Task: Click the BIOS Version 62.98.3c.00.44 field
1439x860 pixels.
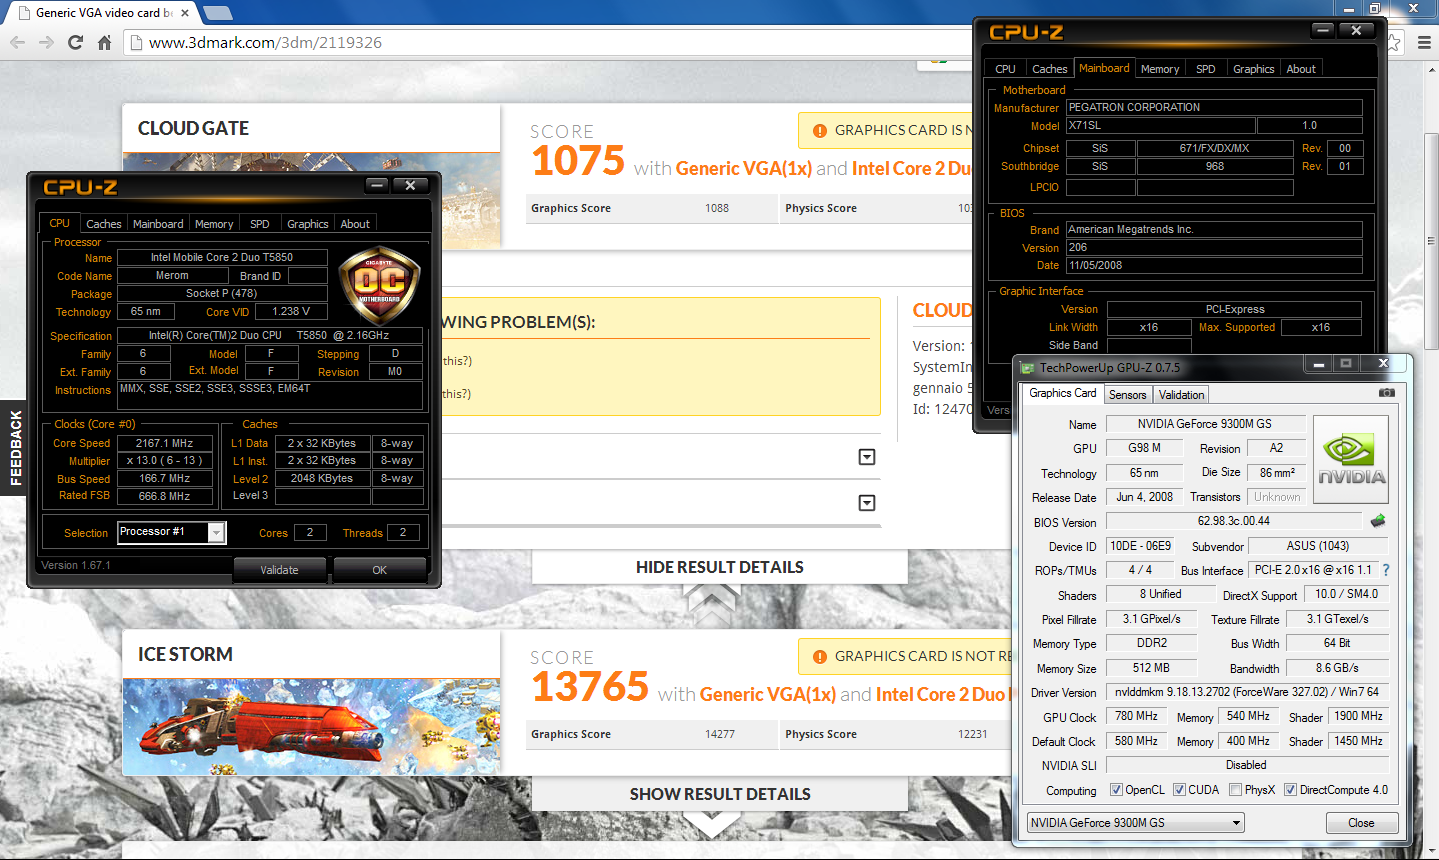Action: point(1234,521)
